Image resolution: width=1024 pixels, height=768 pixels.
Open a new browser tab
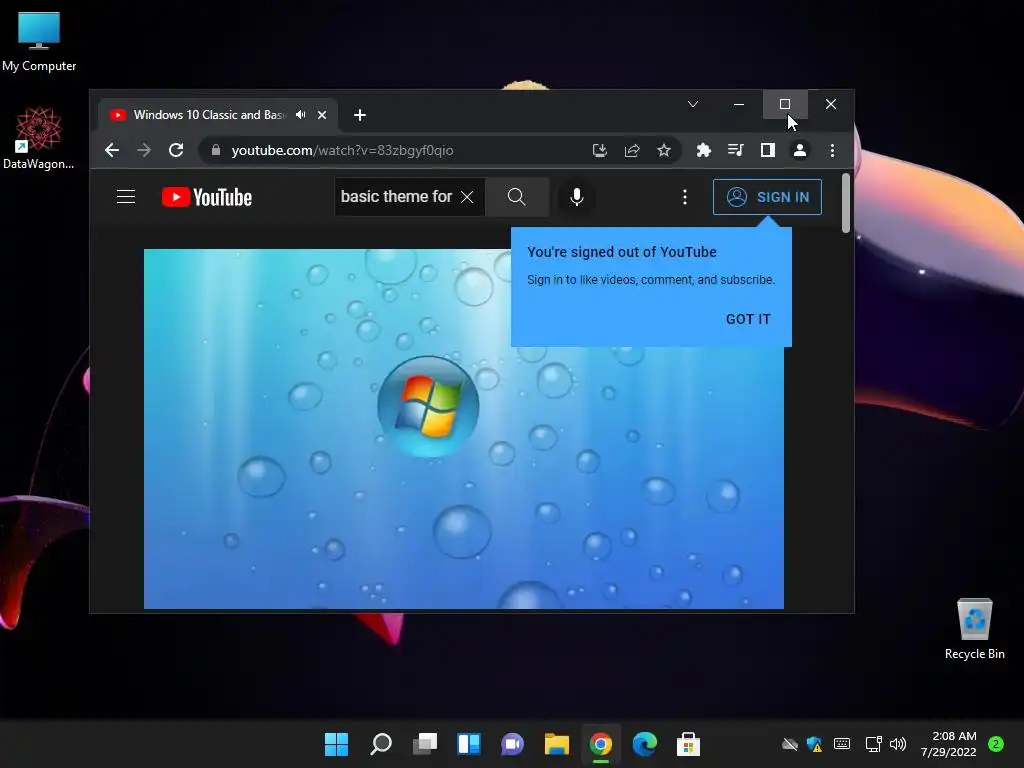pos(360,115)
